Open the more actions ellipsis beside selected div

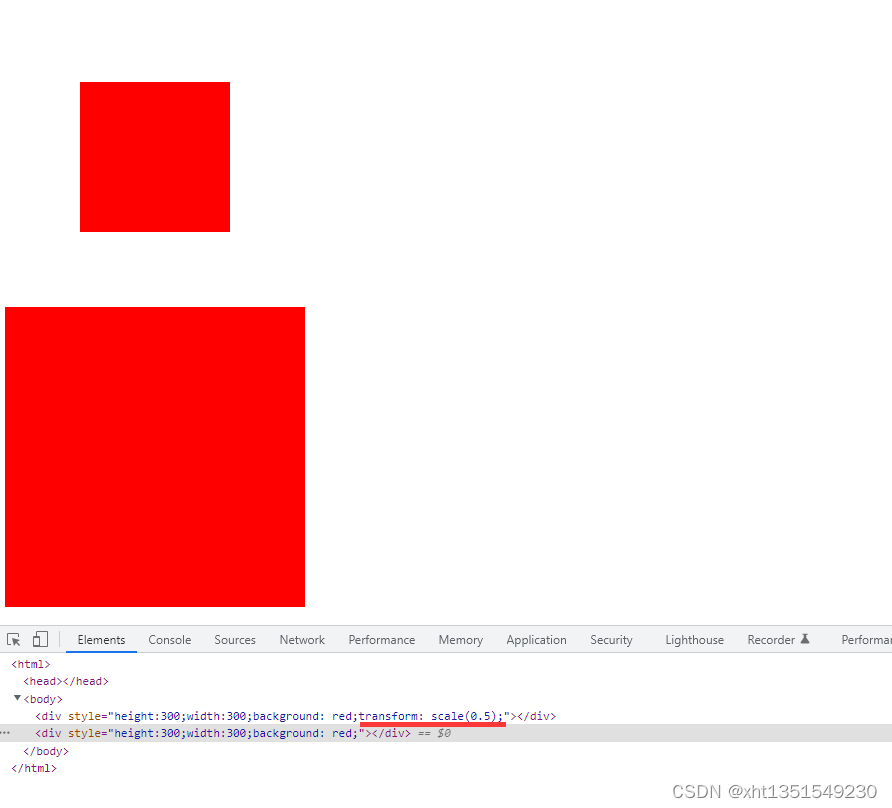pyautogui.click(x=5, y=733)
